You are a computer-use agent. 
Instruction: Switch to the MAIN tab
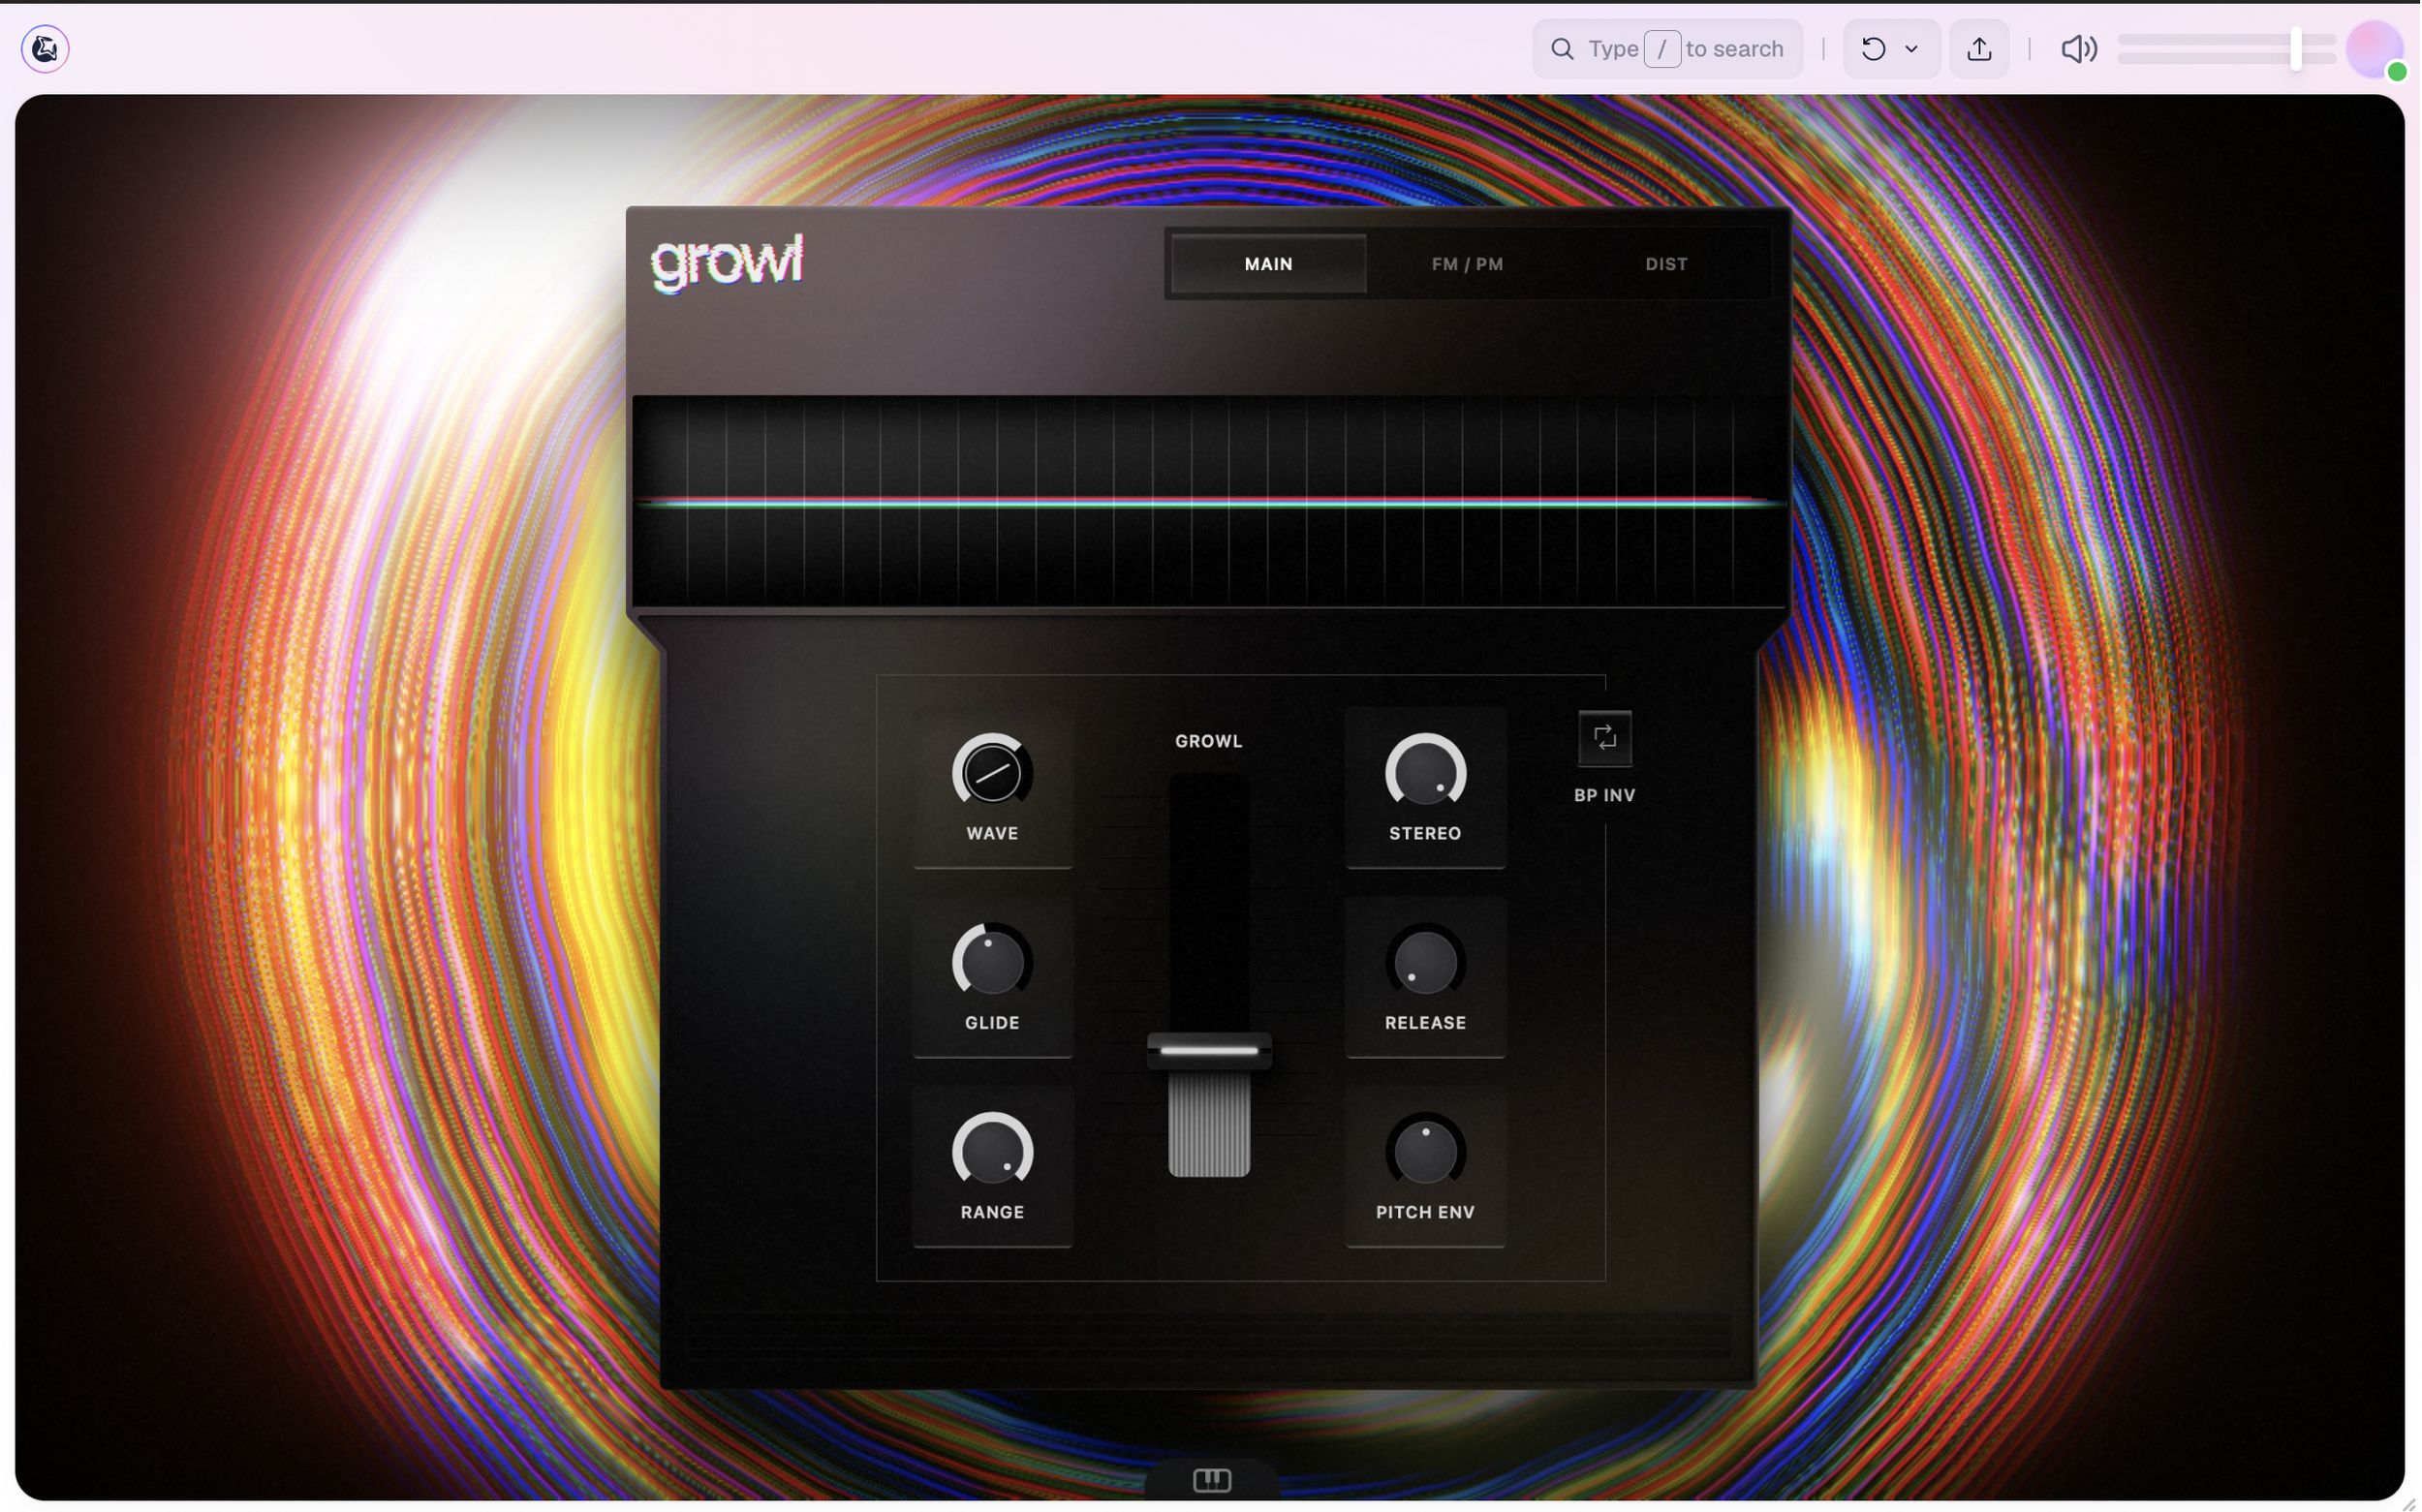click(x=1268, y=264)
